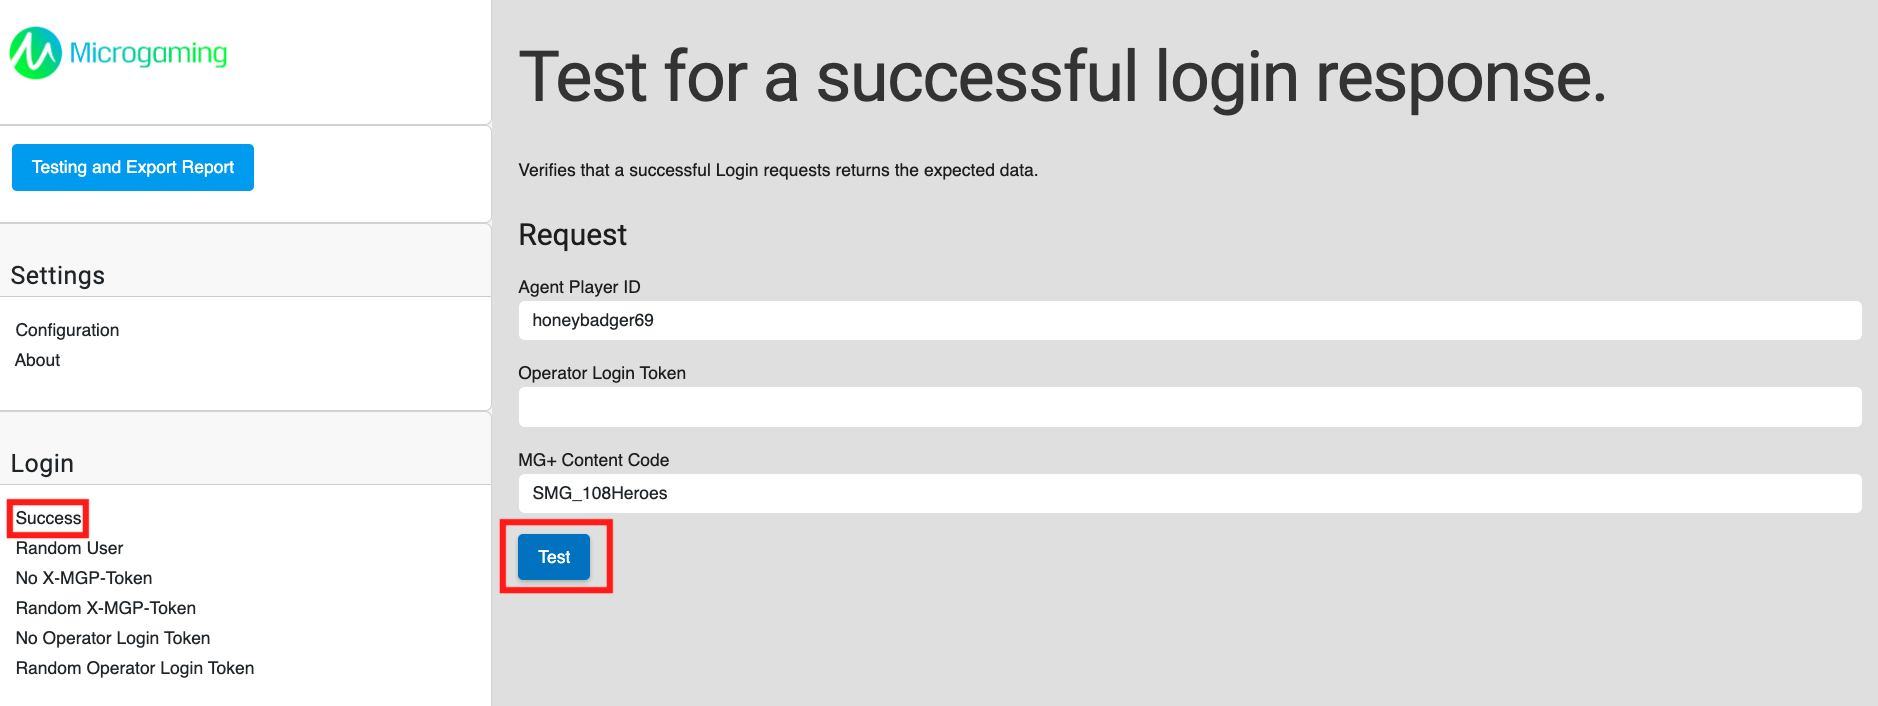Screen dimensions: 1878x706
Task: Open Testing and Export Report
Action: tap(133, 167)
